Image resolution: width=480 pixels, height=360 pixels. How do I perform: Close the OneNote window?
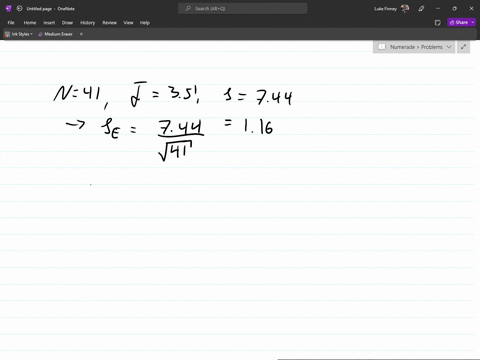pos(471,9)
